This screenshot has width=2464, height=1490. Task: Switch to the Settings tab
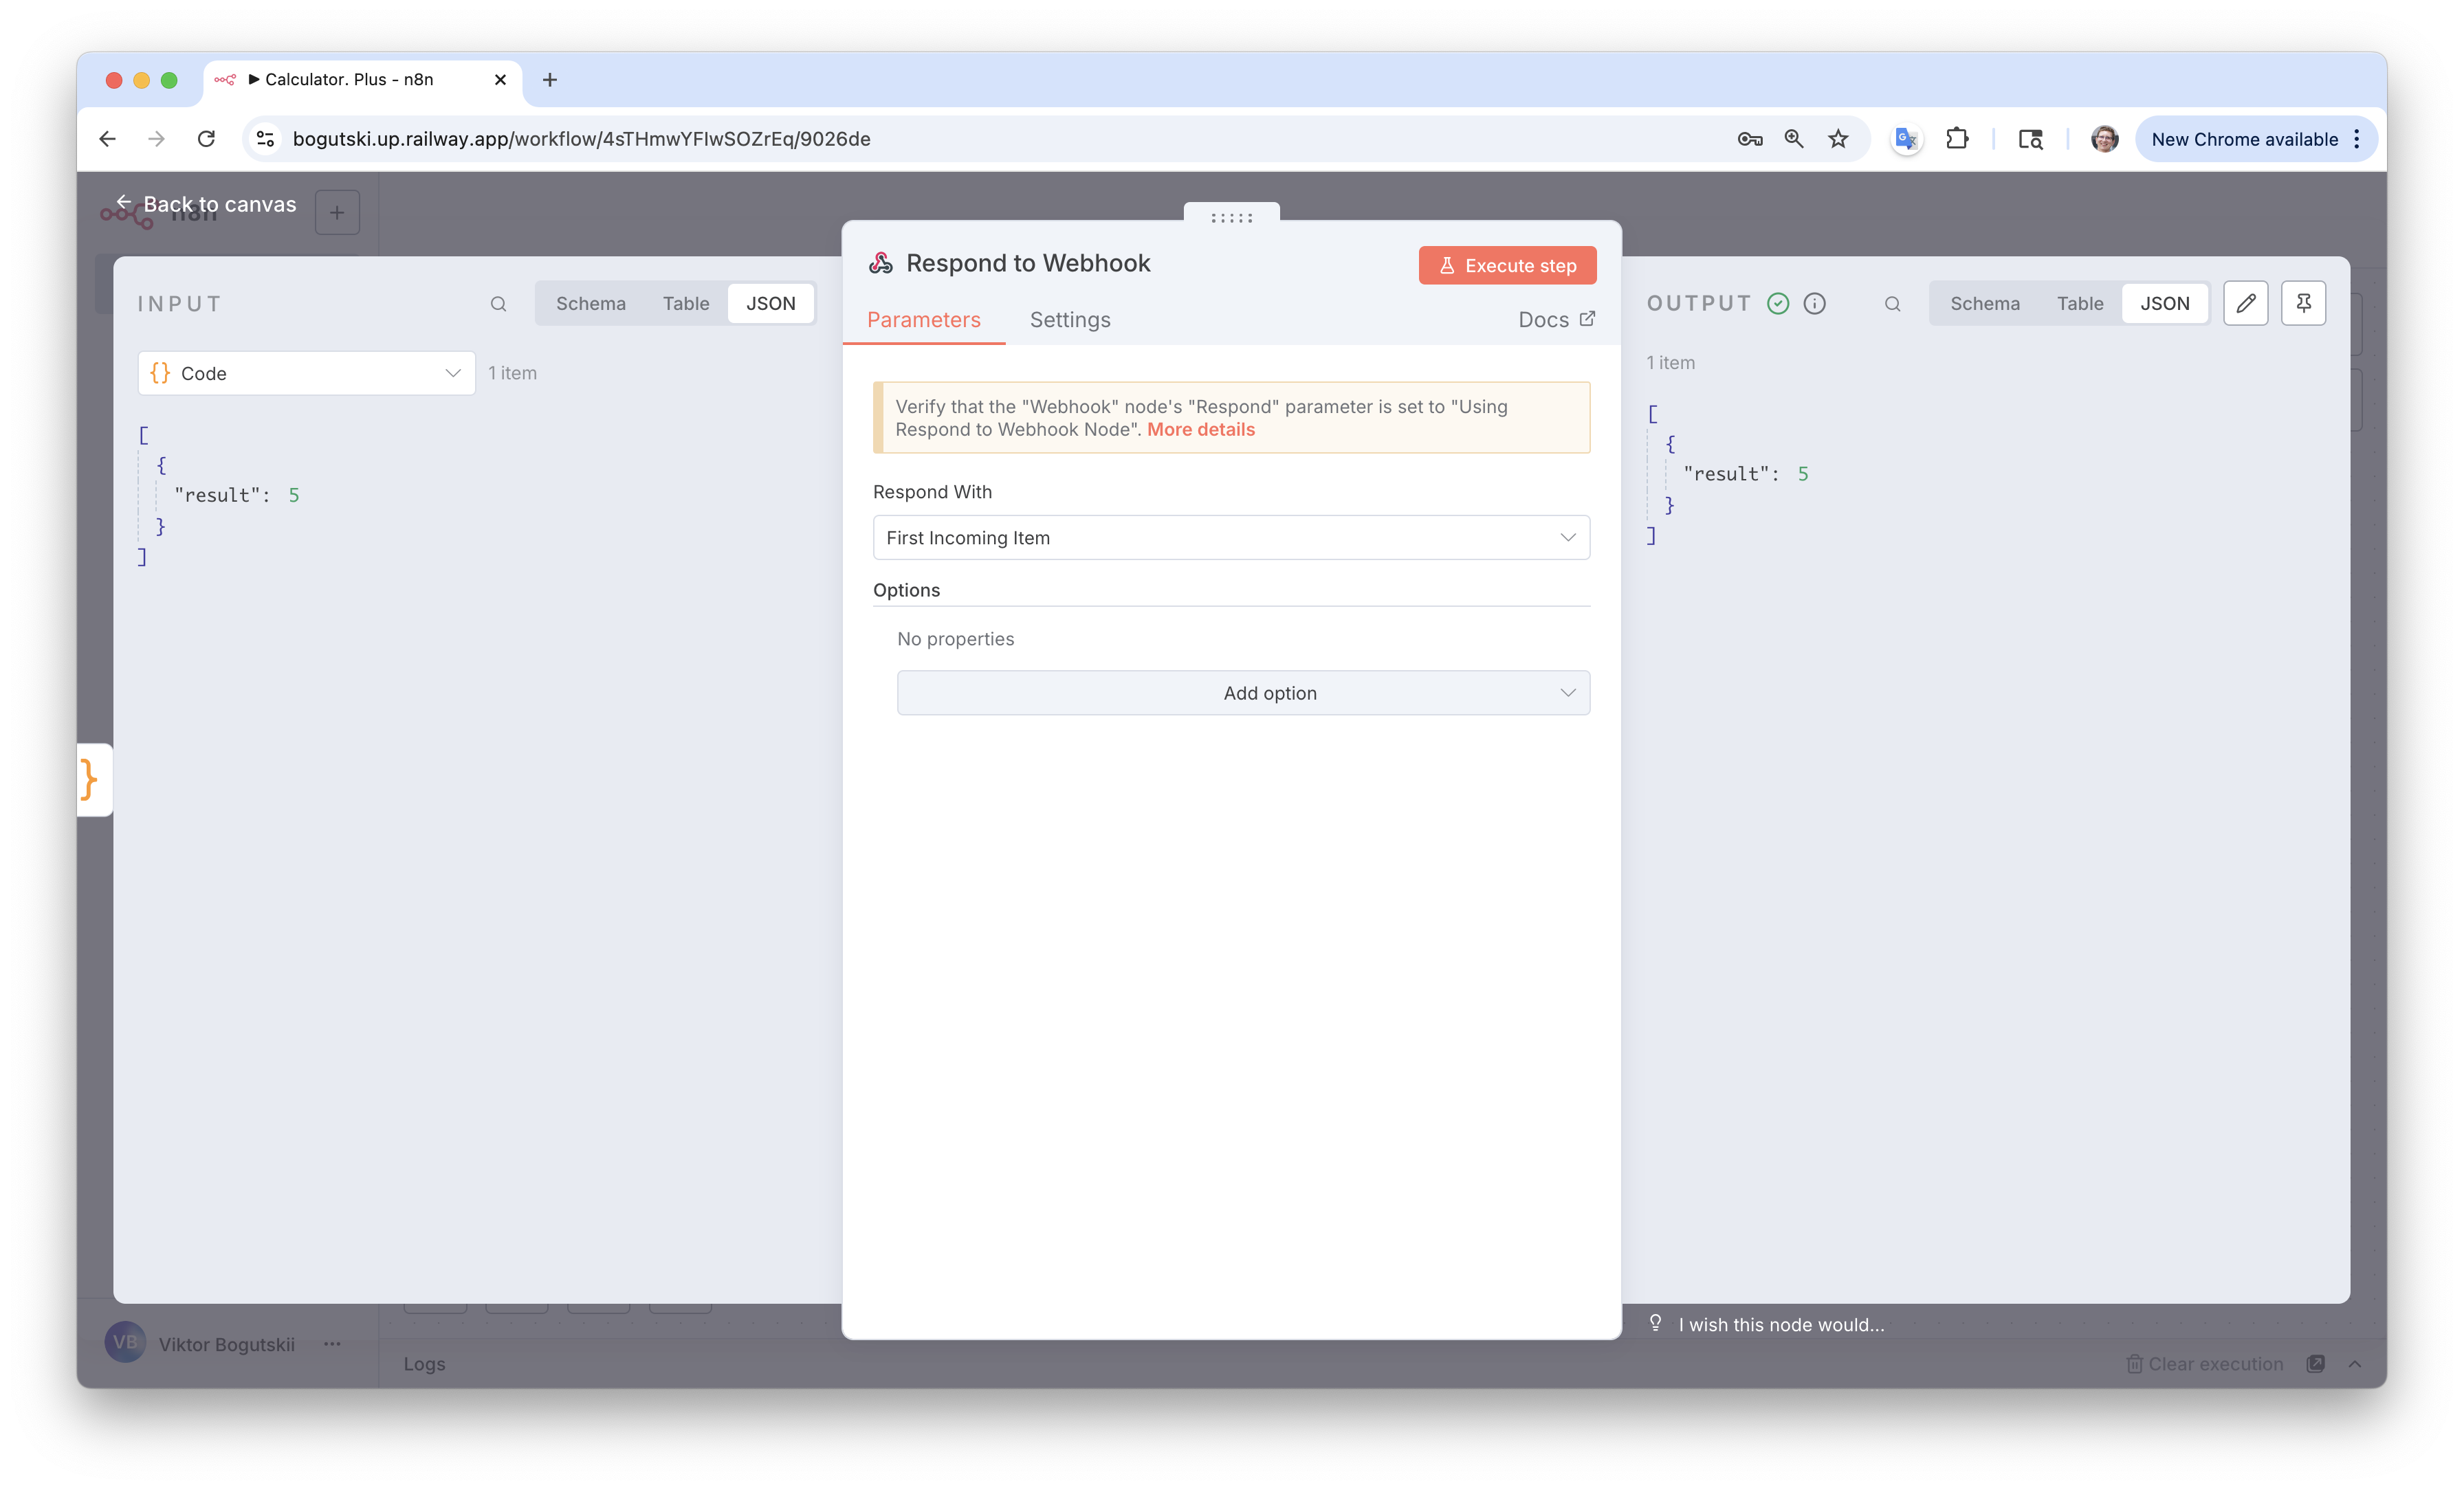click(x=1069, y=320)
